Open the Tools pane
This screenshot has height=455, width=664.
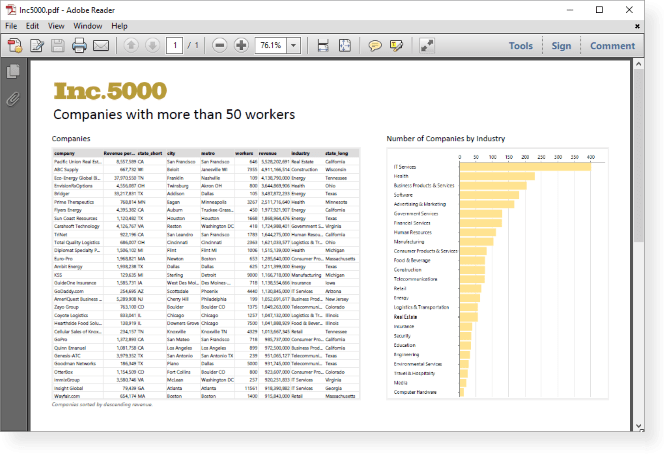pyautogui.click(x=520, y=46)
